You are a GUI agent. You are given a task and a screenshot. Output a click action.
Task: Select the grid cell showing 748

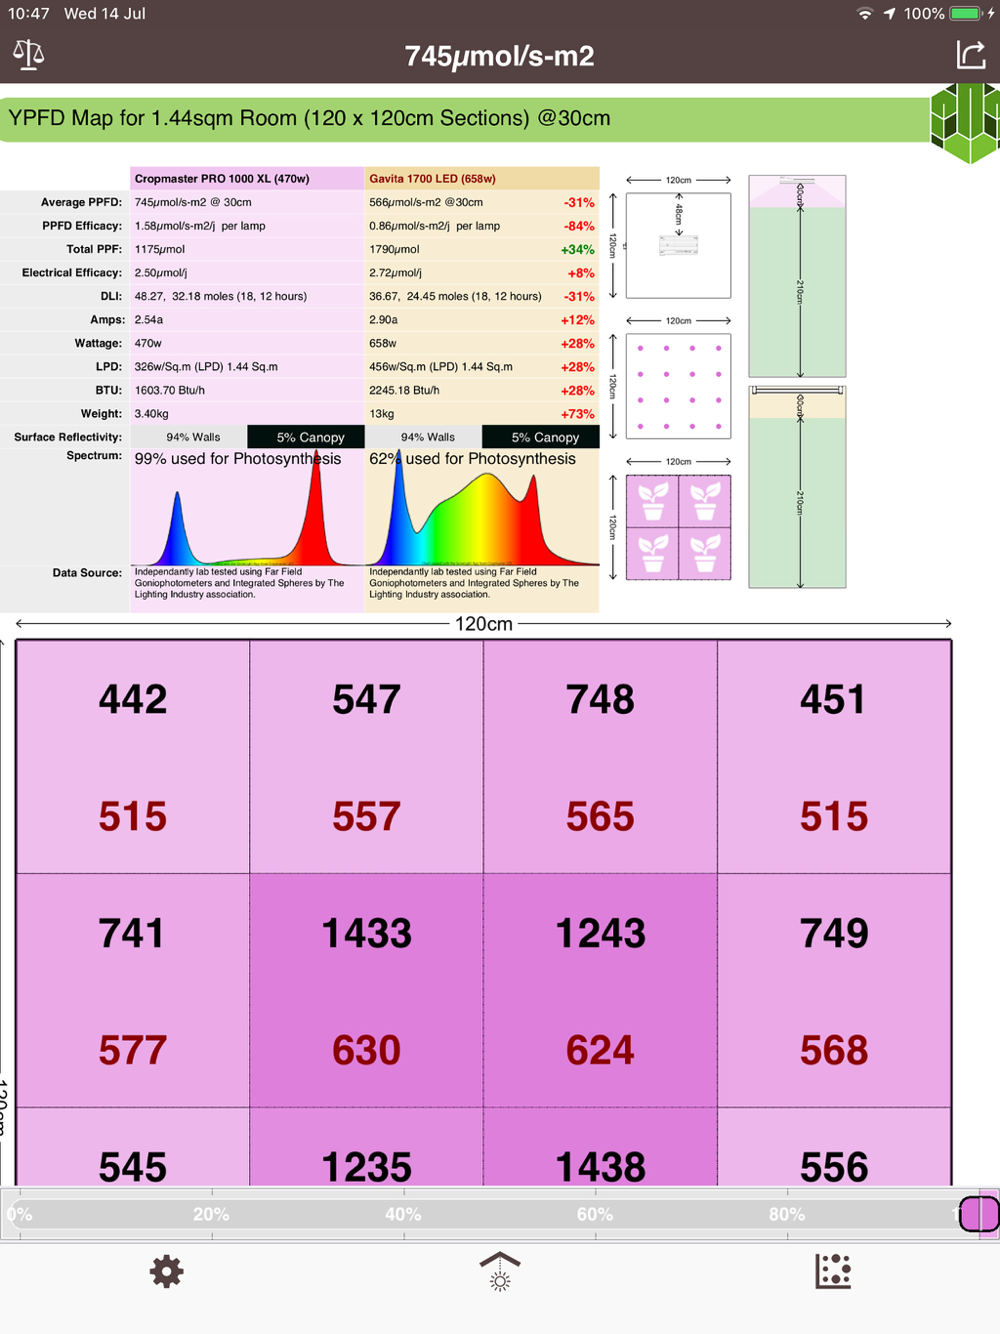(x=600, y=757)
